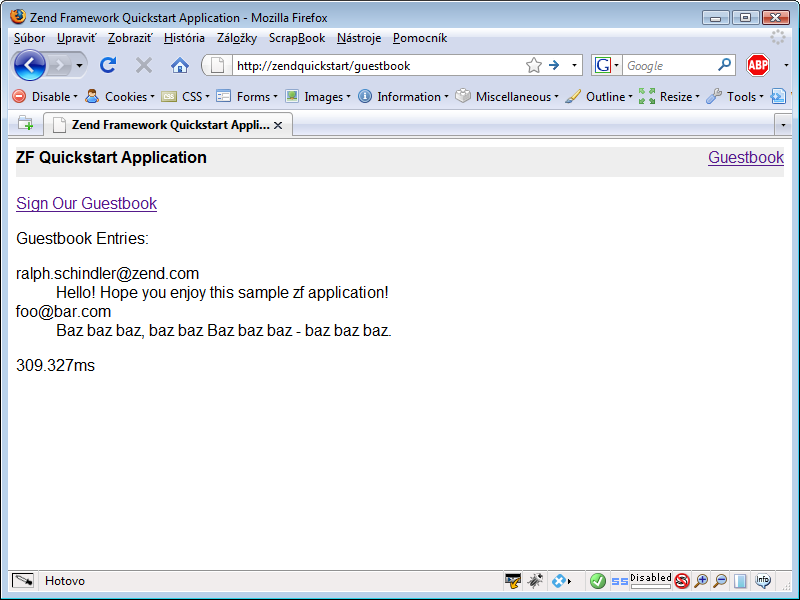Open the Cookies toolbar menu
The image size is (800, 600).
coord(120,96)
